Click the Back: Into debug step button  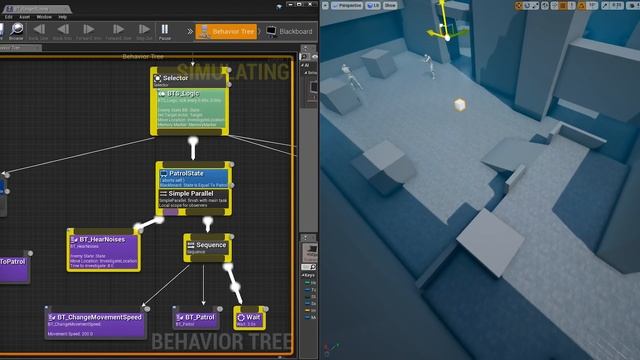[x=62, y=31]
